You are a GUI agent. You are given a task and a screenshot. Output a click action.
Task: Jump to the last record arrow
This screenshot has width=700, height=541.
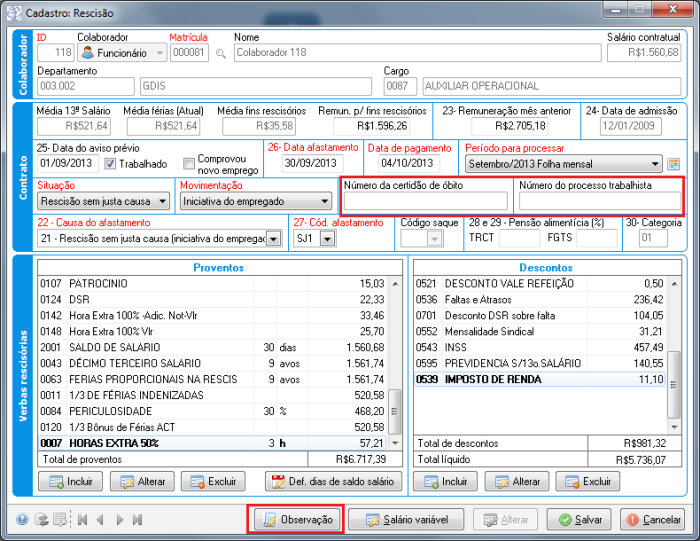138,520
